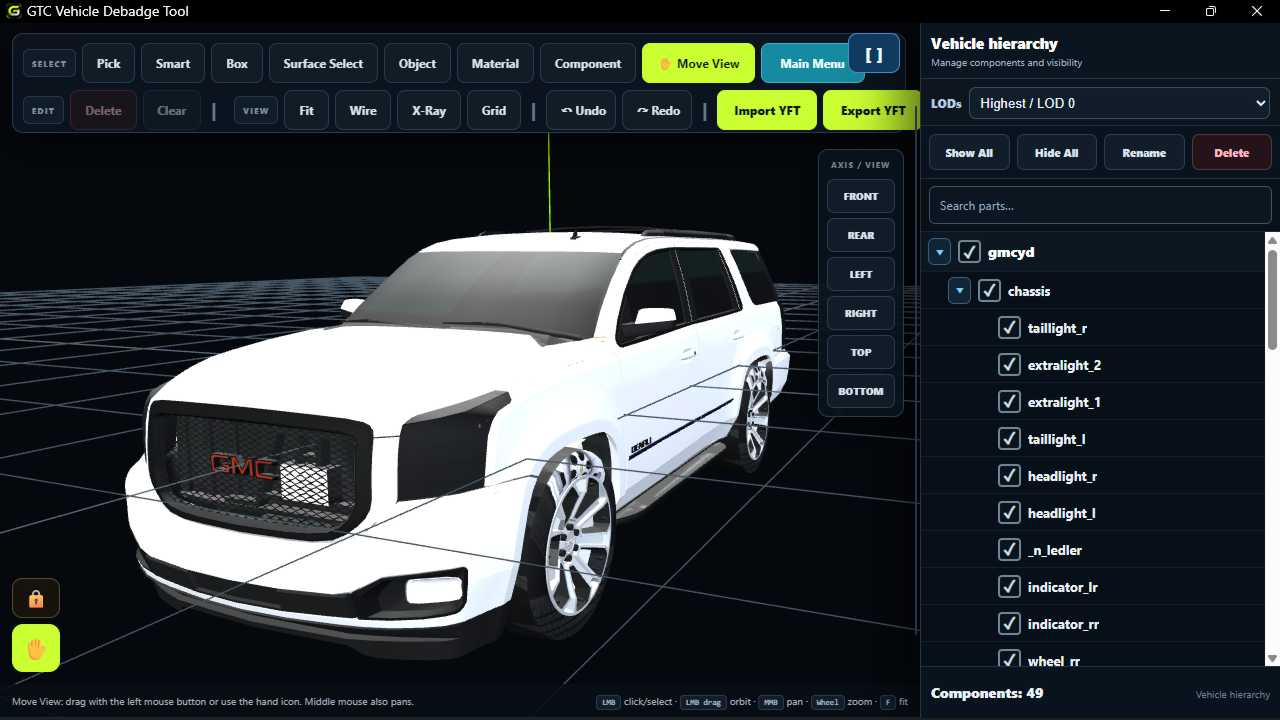1280x720 pixels.
Task: Select the taillight_r part label
Action: pyautogui.click(x=1057, y=328)
